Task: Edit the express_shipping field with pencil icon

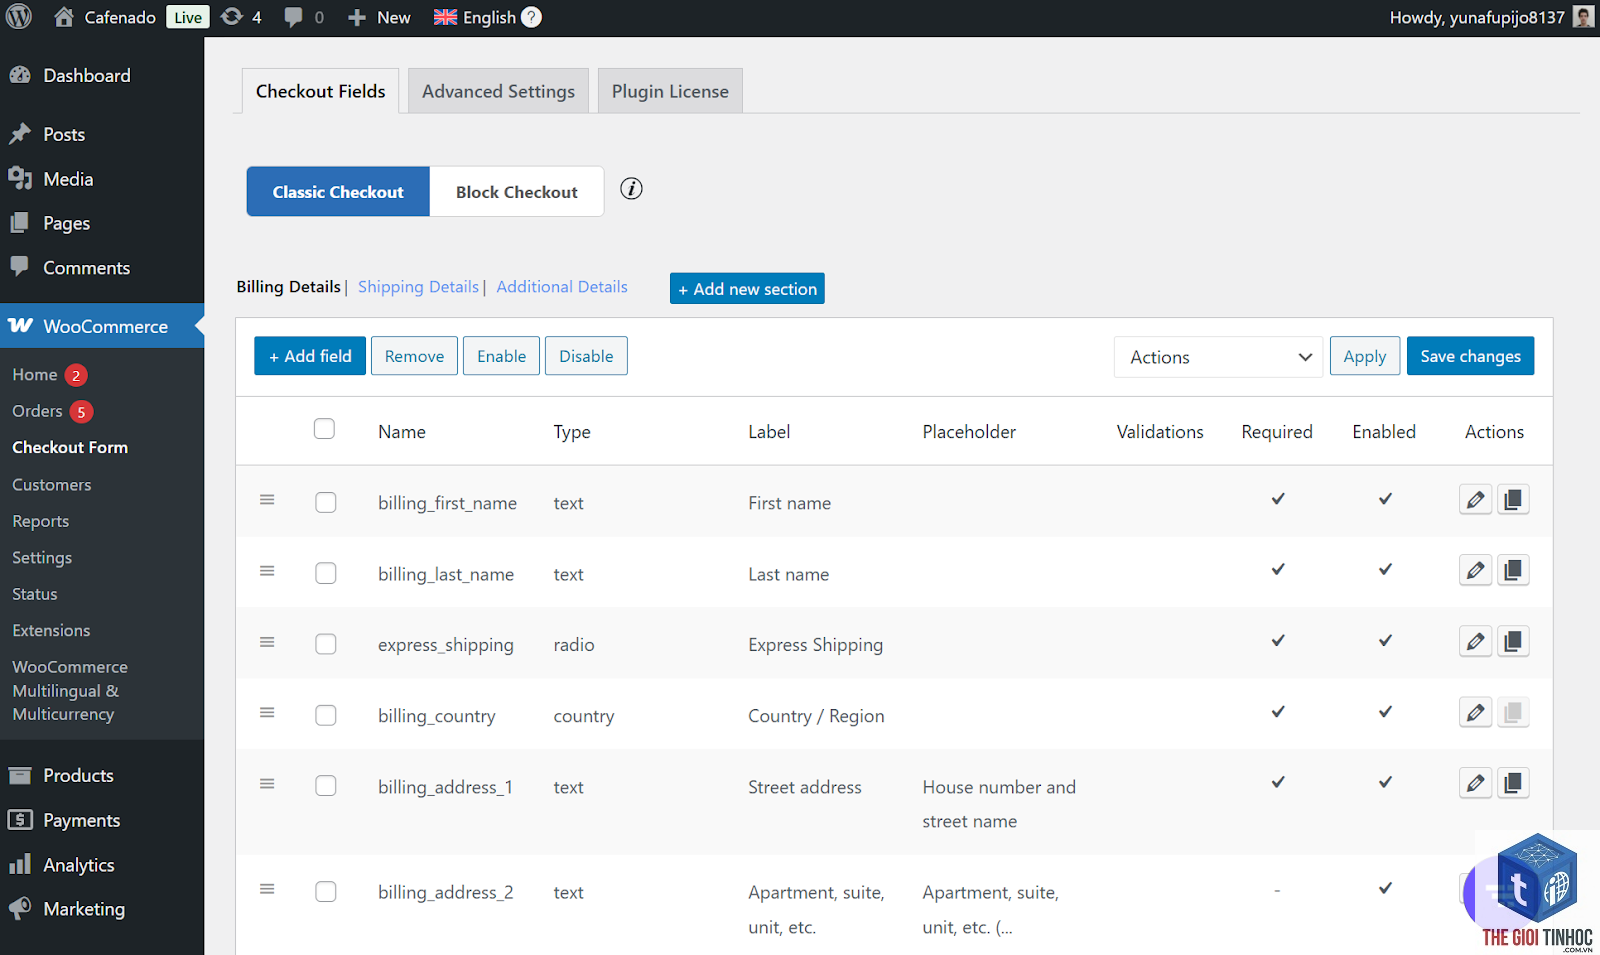Action: tap(1475, 641)
